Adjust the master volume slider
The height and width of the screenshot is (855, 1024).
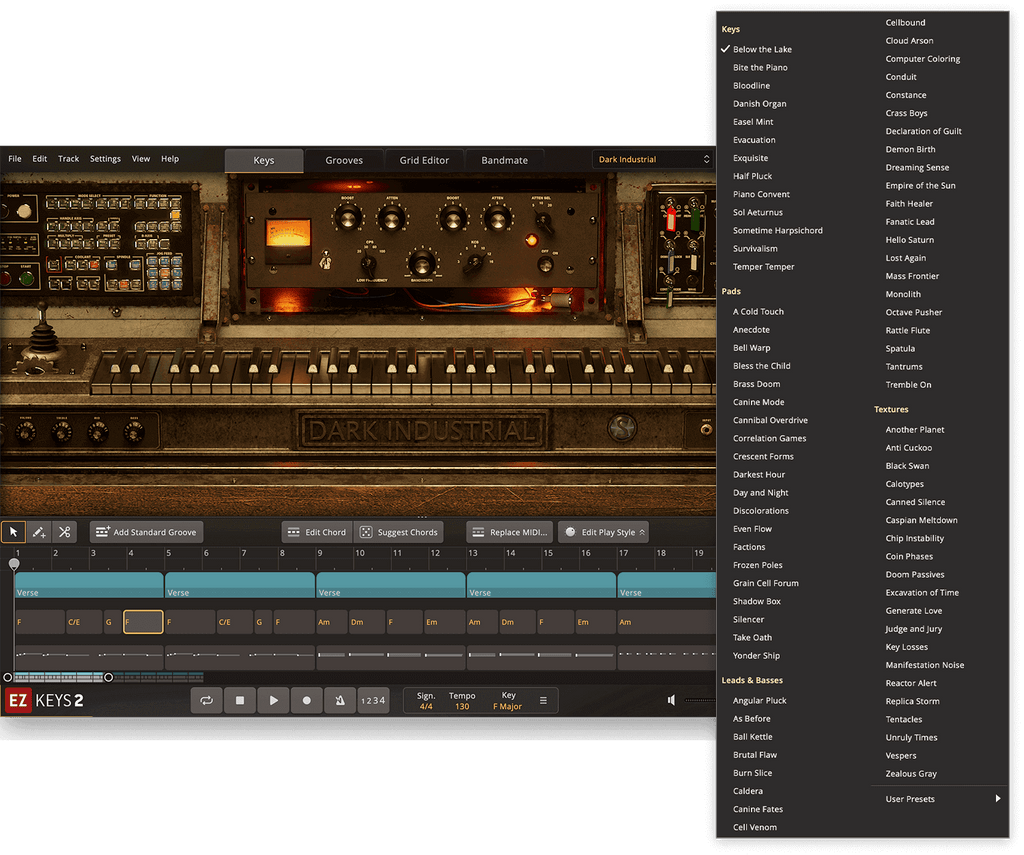(x=700, y=700)
